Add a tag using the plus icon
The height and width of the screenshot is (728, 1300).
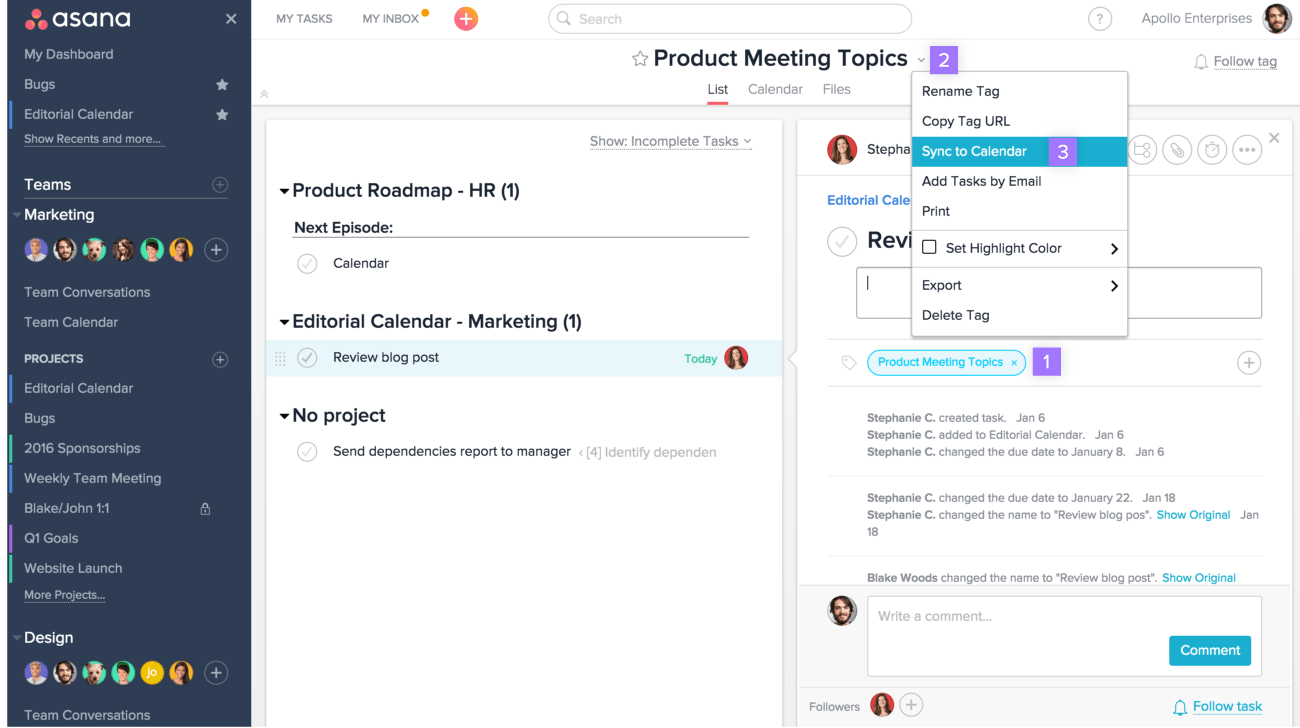click(1248, 363)
